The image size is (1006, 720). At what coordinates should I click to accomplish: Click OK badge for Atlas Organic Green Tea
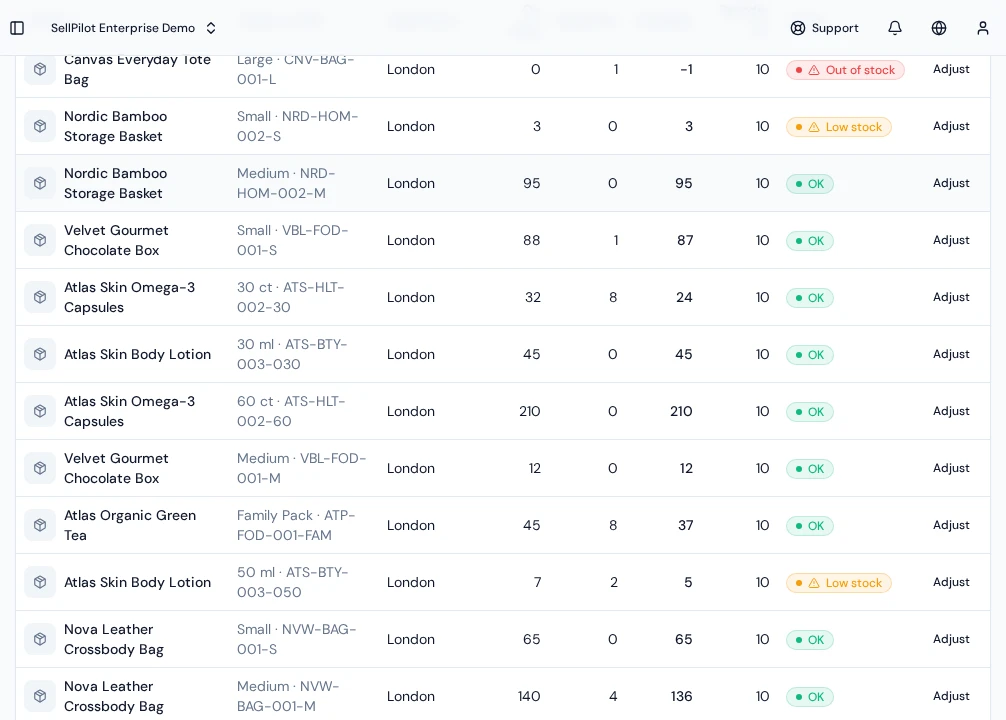[810, 526]
